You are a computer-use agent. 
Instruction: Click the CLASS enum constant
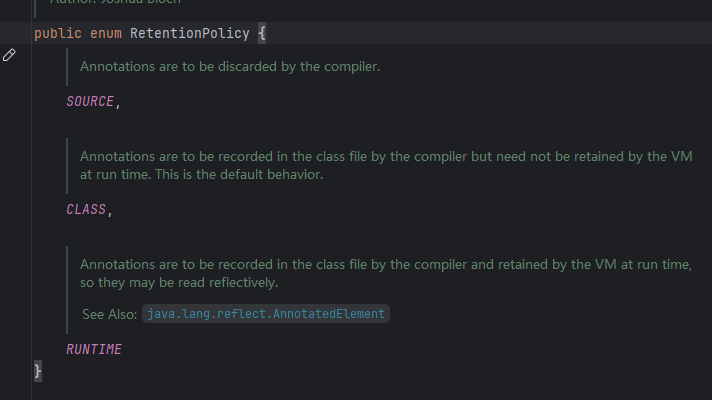point(86,209)
